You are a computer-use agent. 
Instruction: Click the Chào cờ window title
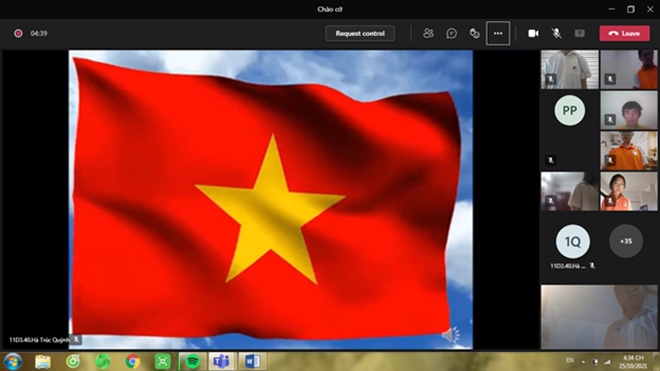click(330, 9)
